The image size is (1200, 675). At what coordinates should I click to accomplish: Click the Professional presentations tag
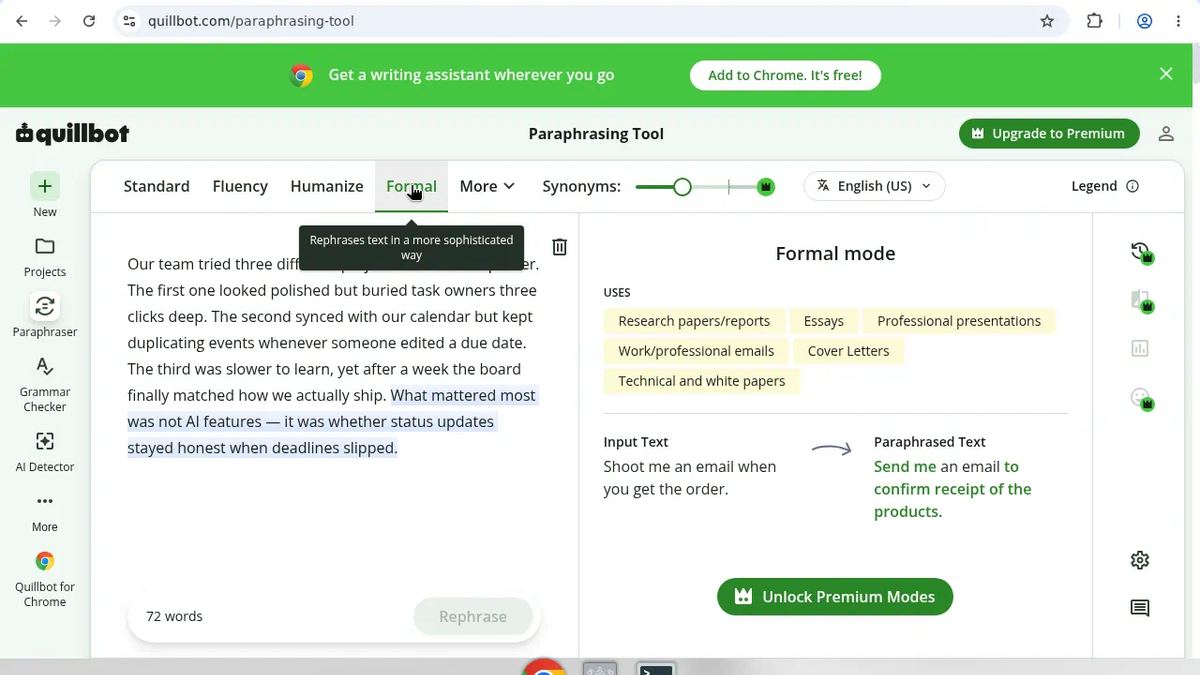click(959, 321)
